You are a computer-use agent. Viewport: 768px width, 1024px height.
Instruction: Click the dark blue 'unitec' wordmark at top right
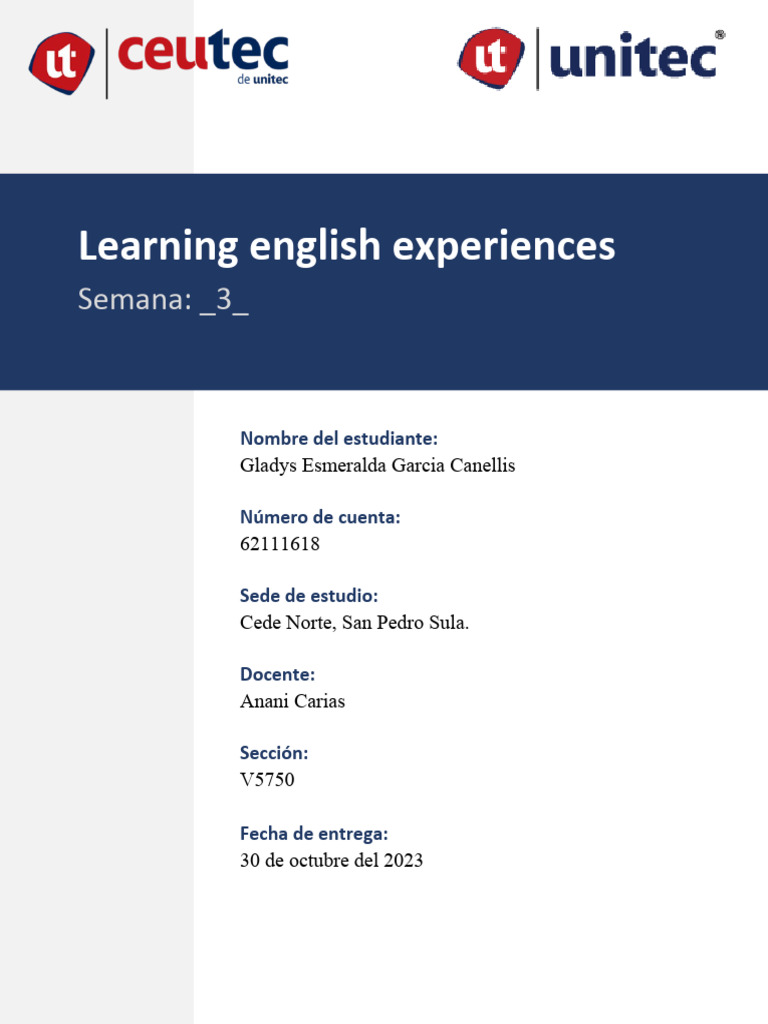tap(633, 60)
